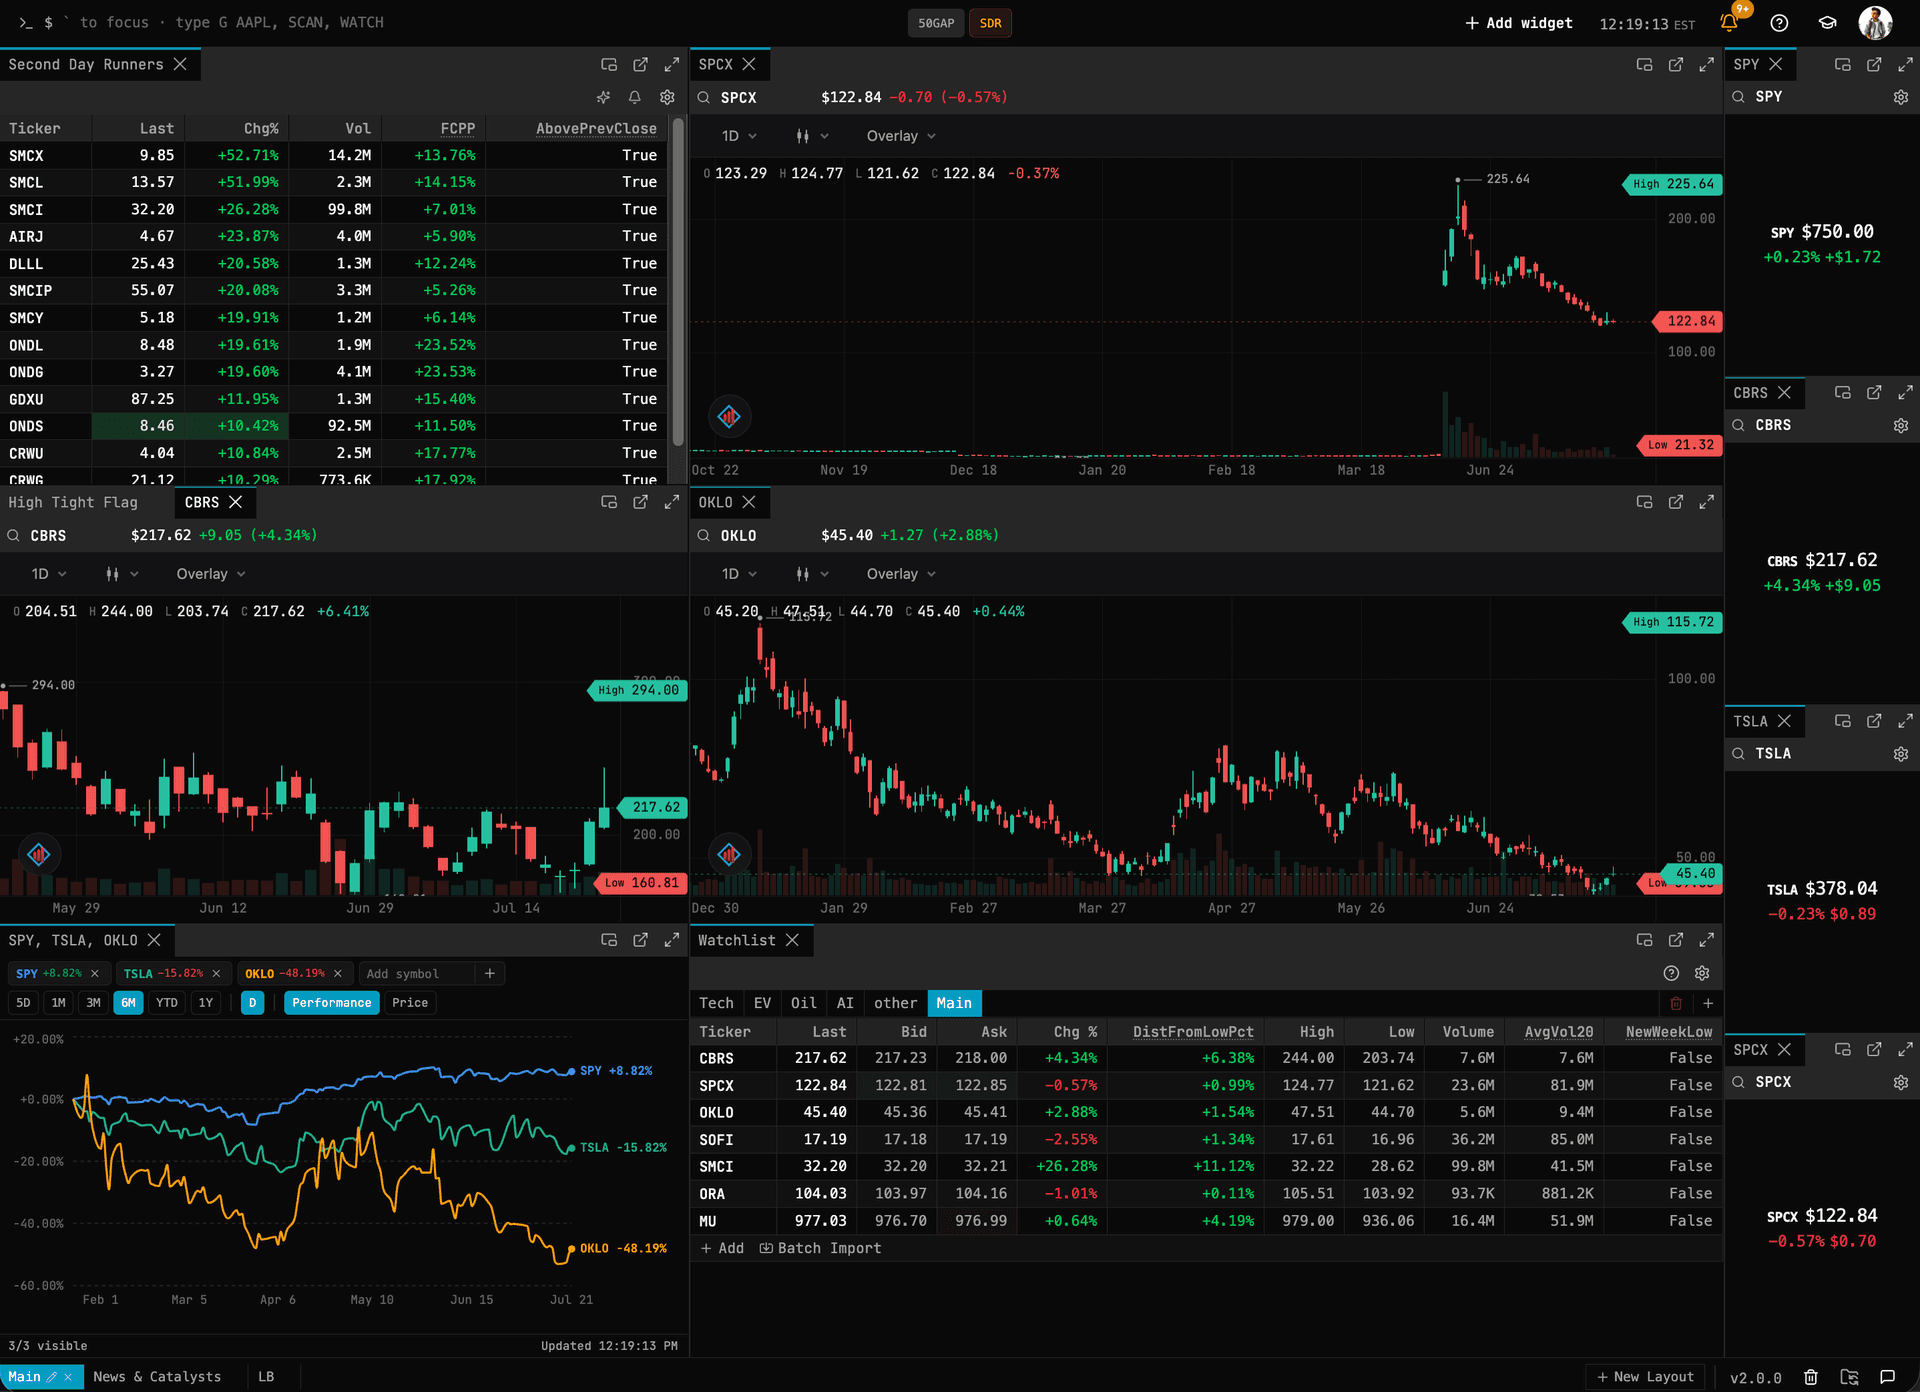Toggle the D interval button in comparison chart
The width and height of the screenshot is (1920, 1392).
pyautogui.click(x=252, y=1003)
